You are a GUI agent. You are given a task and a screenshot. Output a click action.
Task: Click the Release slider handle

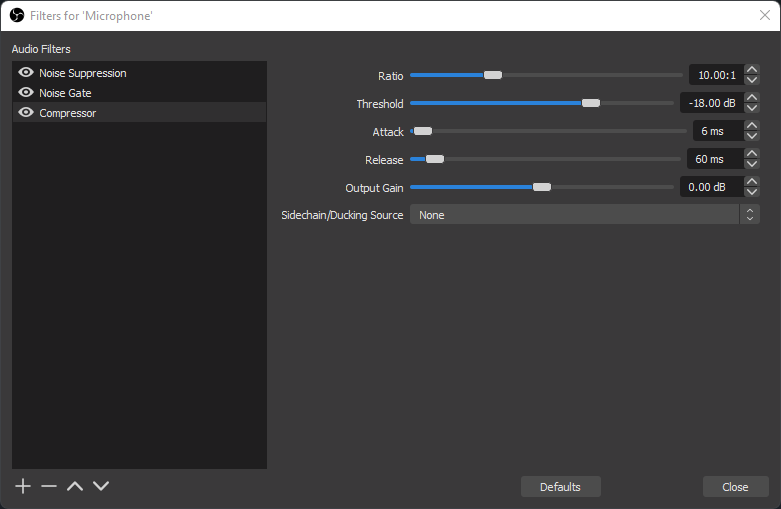(x=434, y=159)
